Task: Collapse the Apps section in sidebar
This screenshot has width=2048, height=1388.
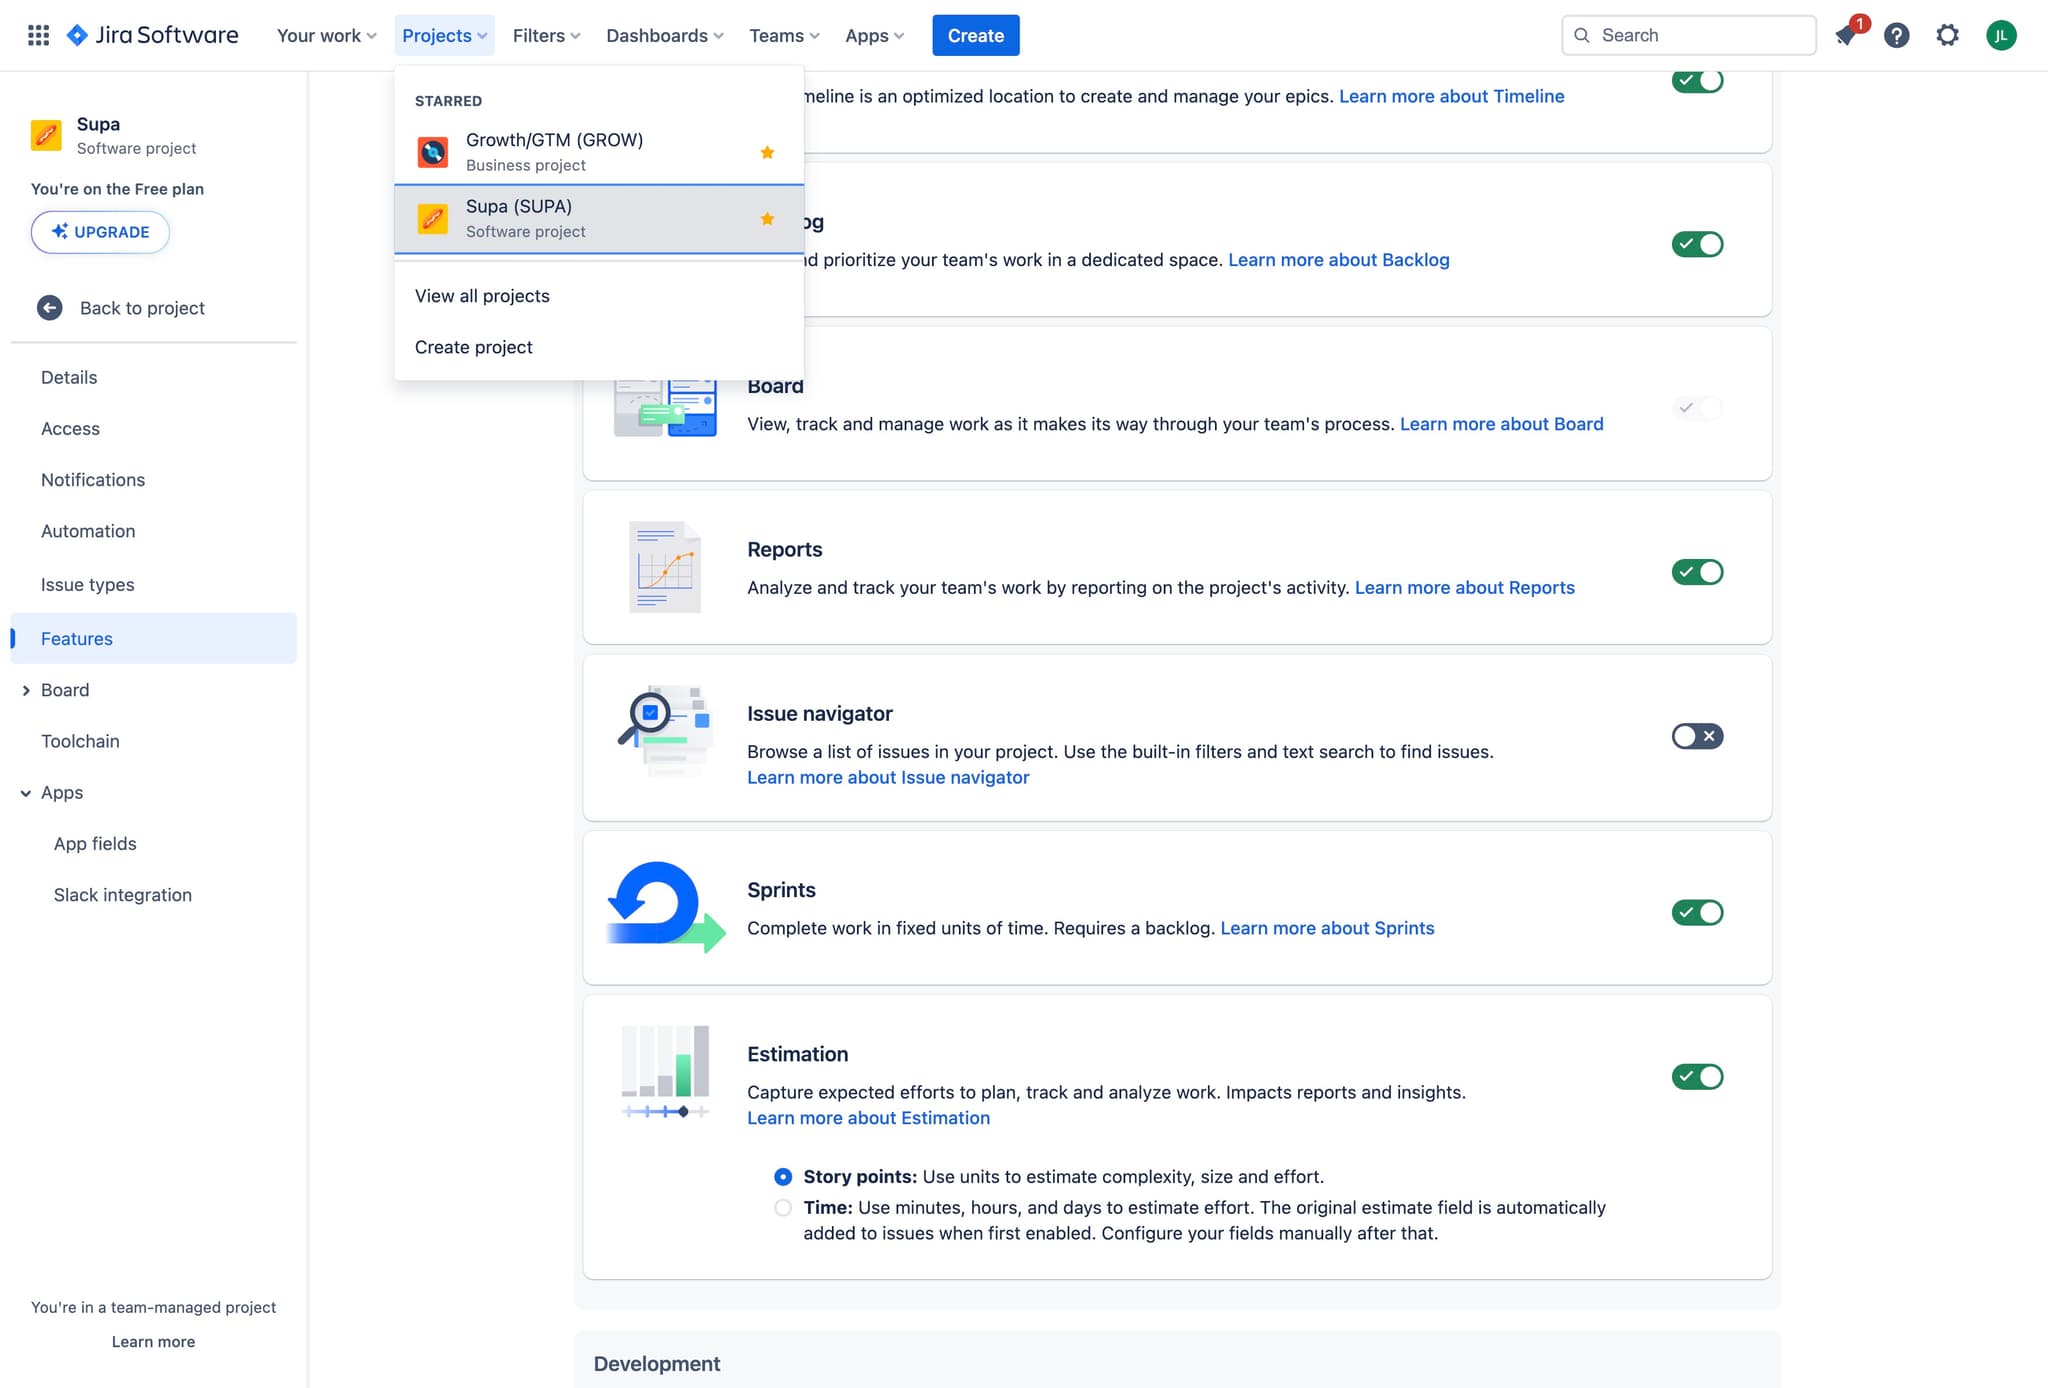Action: pyautogui.click(x=25, y=792)
